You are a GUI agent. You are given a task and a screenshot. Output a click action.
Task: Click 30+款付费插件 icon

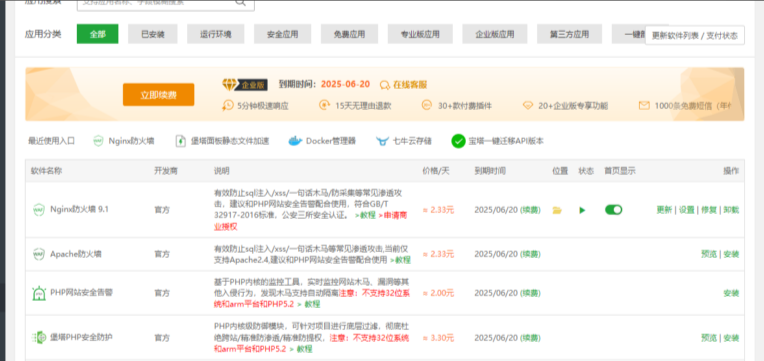427,105
